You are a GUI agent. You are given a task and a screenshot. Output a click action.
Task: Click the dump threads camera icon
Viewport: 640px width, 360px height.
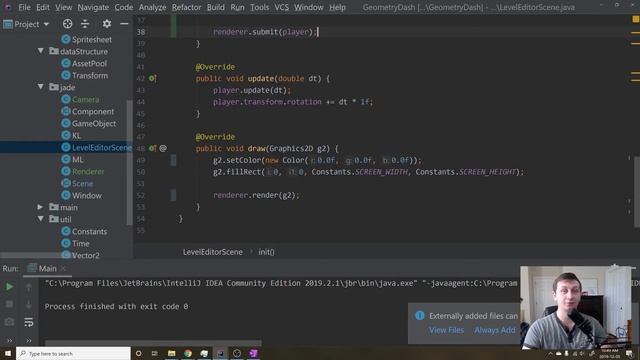click(9, 322)
